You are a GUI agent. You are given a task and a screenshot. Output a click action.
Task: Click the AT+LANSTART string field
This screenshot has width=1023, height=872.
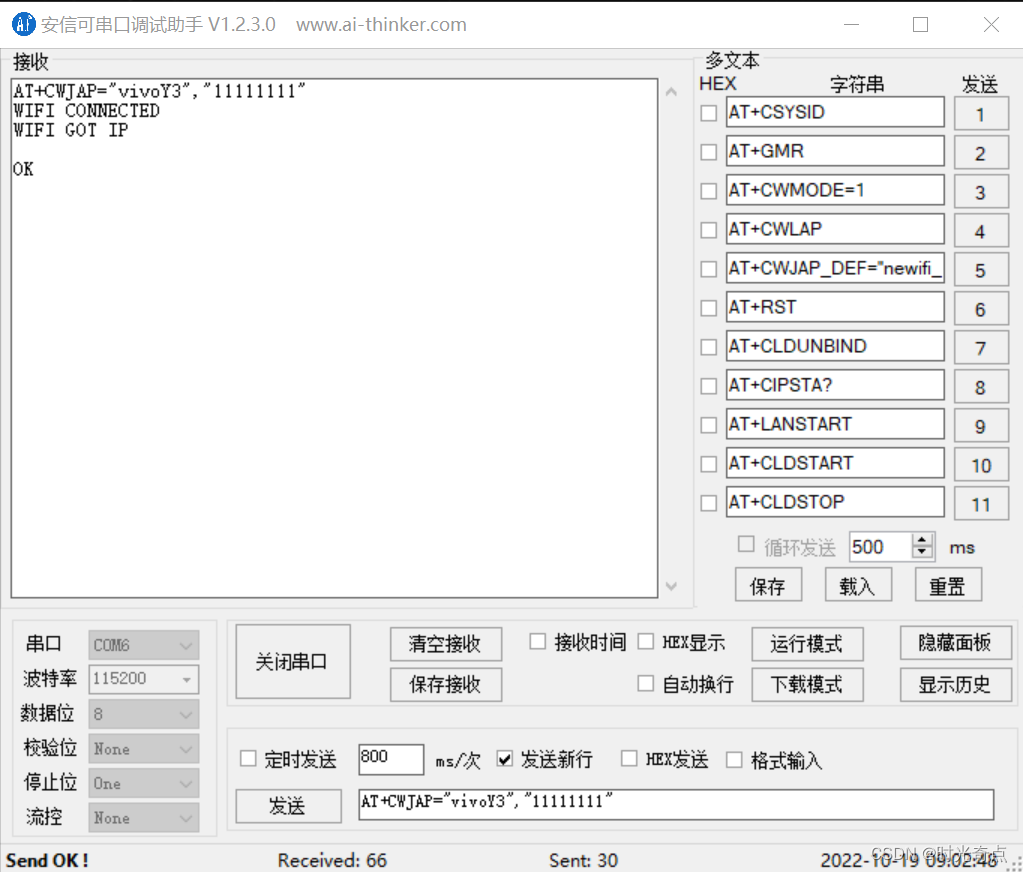point(835,424)
